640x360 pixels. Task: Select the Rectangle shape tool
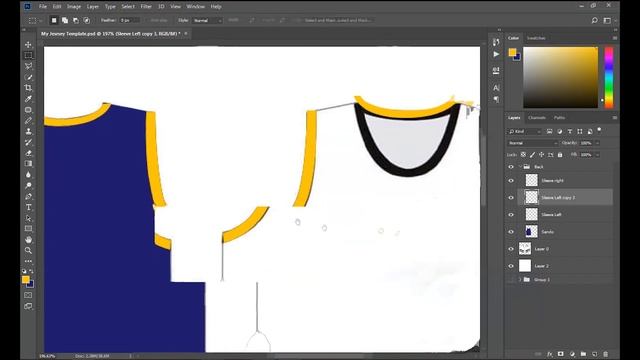point(28,229)
